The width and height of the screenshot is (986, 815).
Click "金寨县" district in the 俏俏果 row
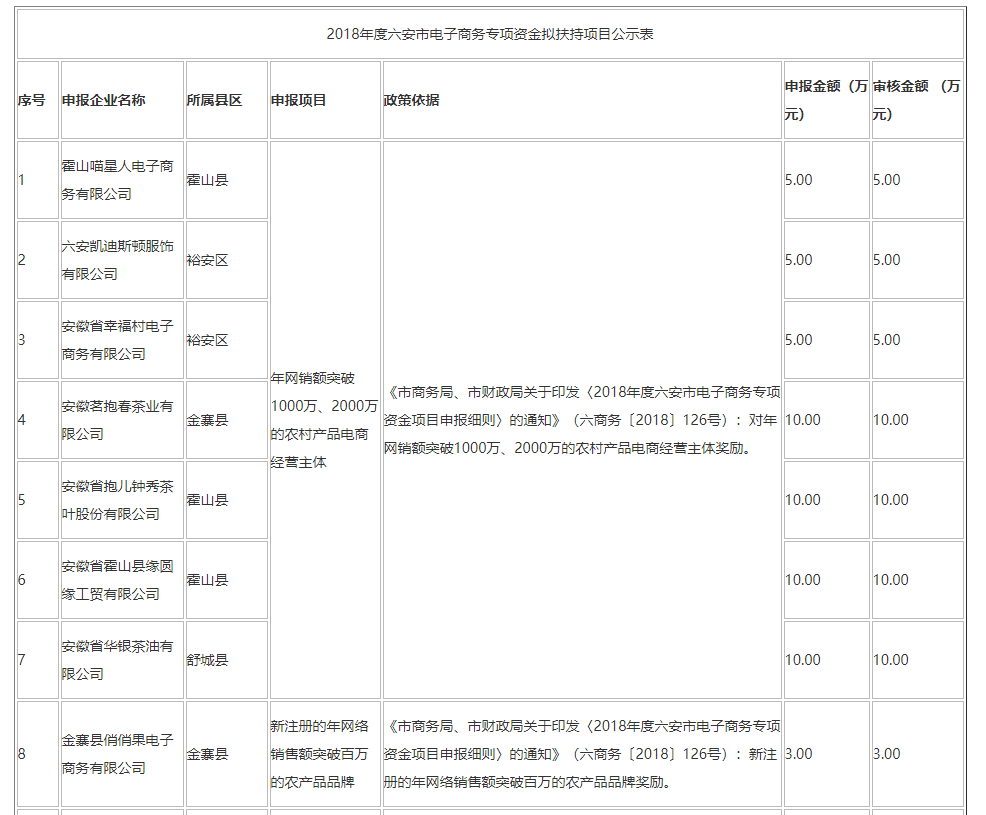coord(208,754)
